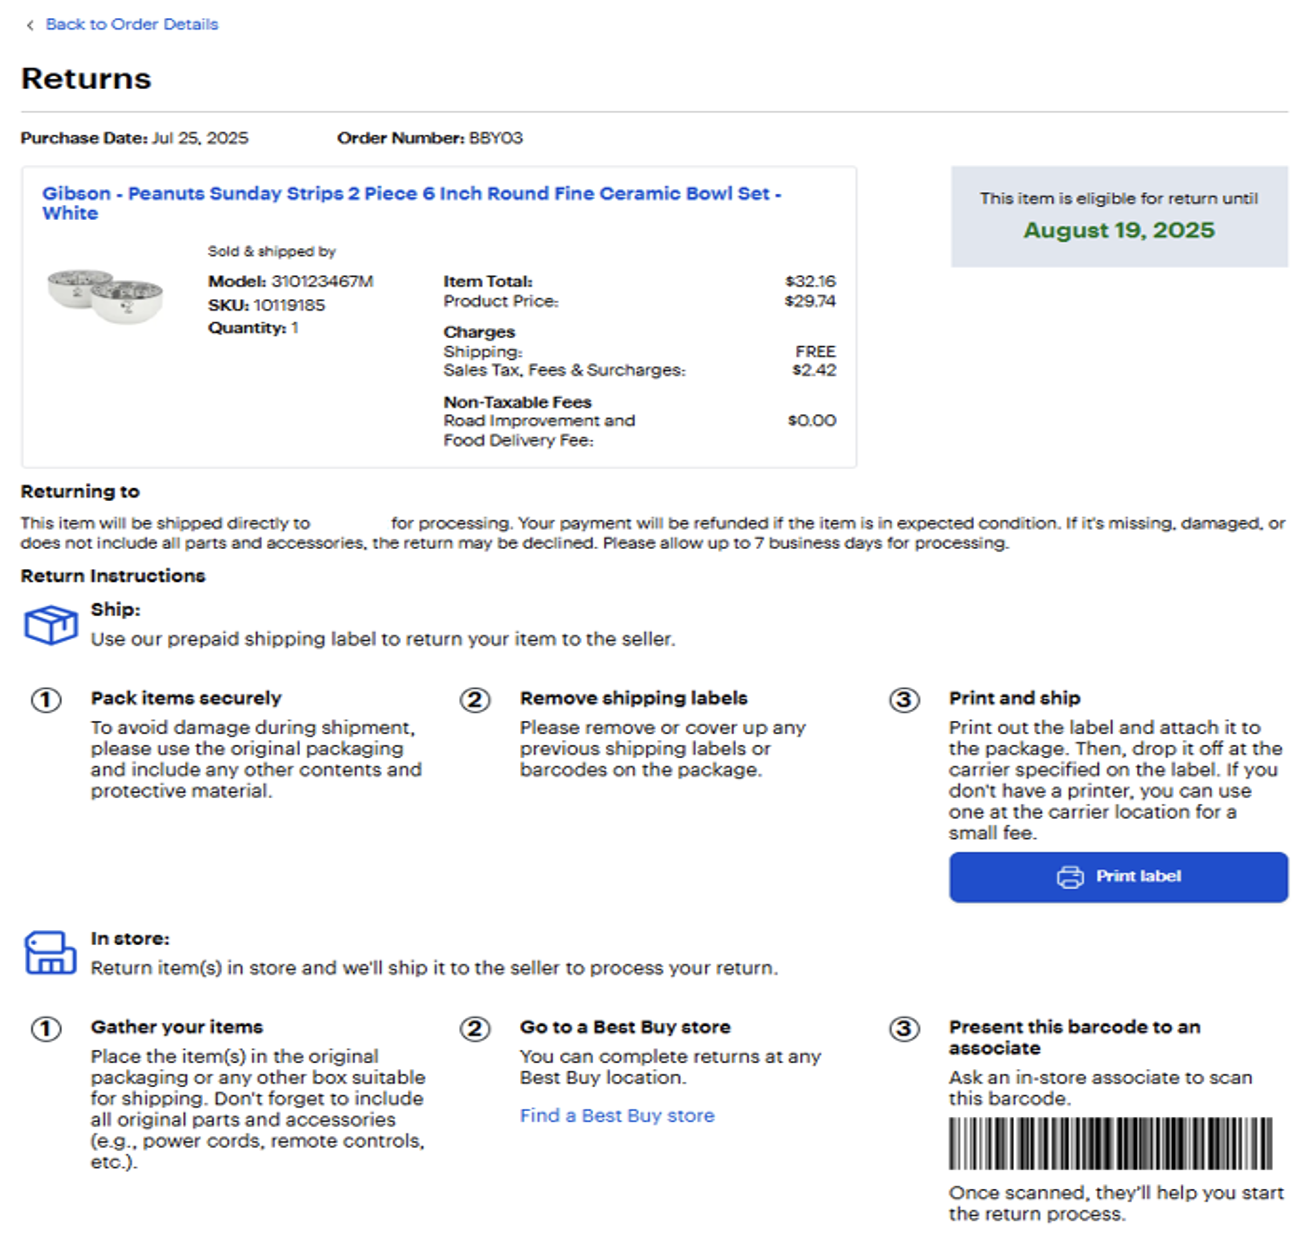
Task: Click step 3 circle beside Present this barcode
Action: (x=904, y=1028)
